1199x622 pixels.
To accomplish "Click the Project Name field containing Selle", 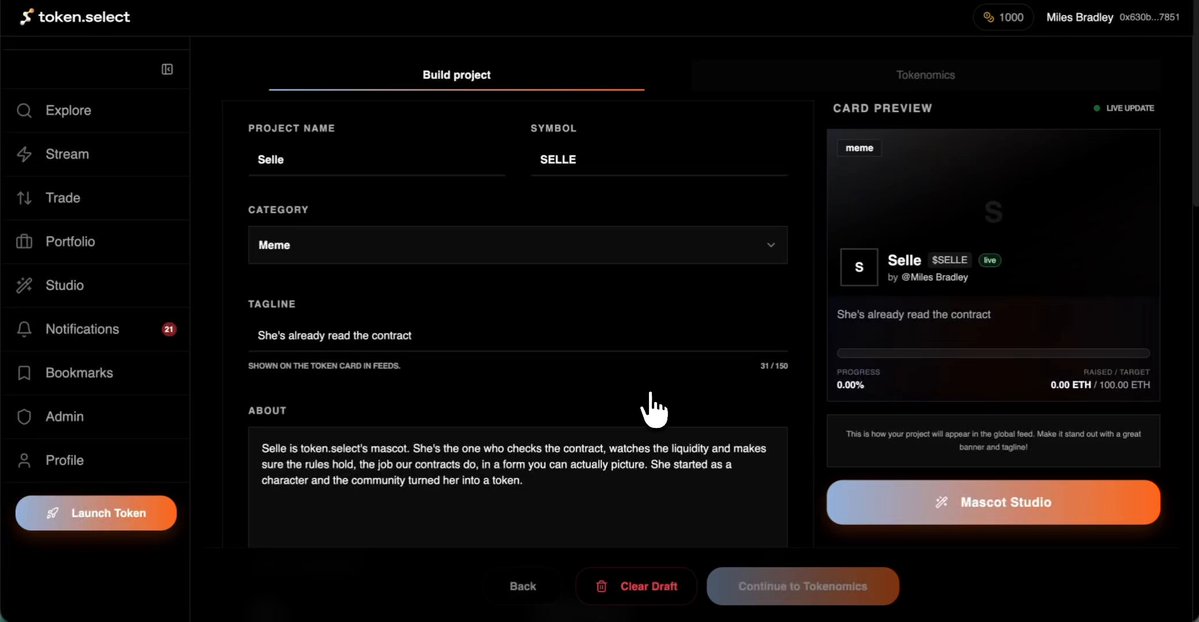I will click(x=377, y=160).
